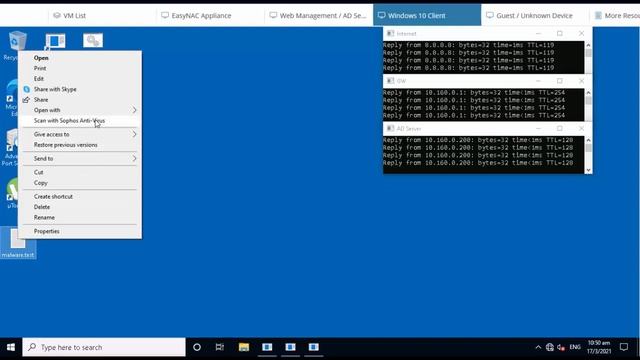Viewport: 640px width, 360px height.
Task: Close the AD Server ping window
Action: click(582, 129)
